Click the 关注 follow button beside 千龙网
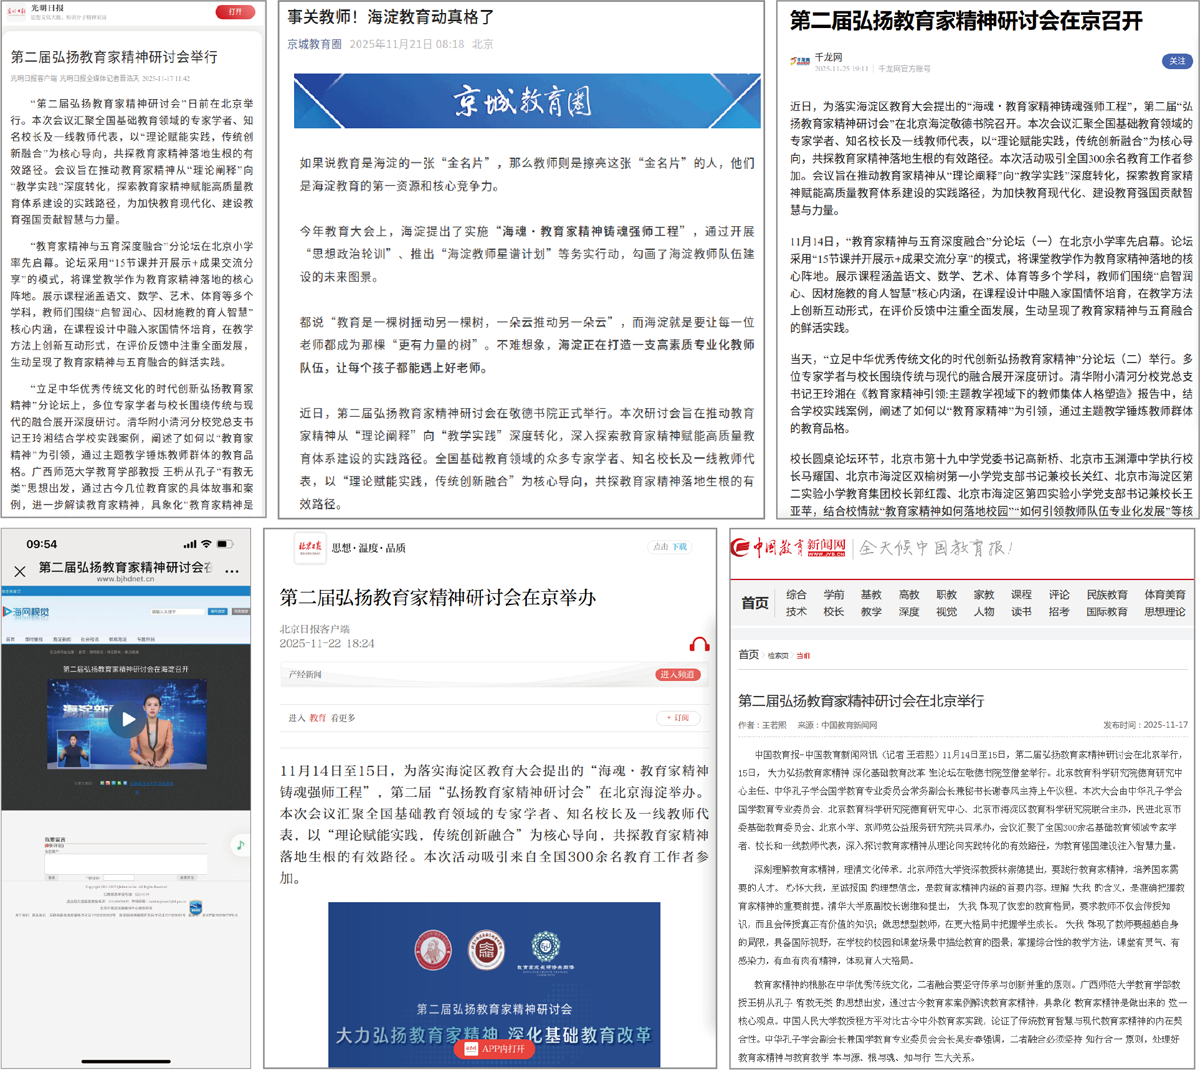1200x1070 pixels. point(1177,61)
